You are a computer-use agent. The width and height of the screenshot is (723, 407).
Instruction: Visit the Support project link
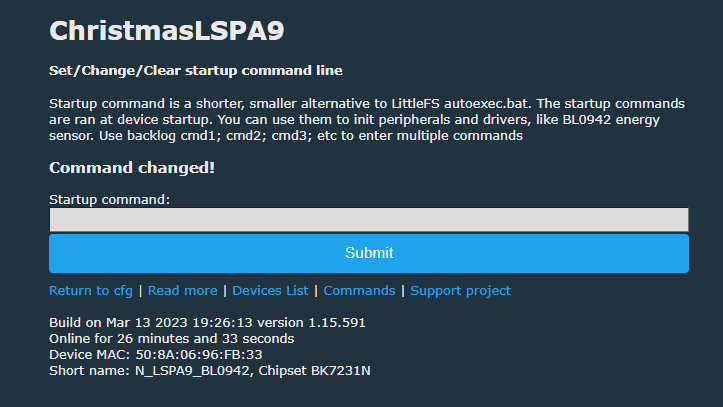pos(460,290)
